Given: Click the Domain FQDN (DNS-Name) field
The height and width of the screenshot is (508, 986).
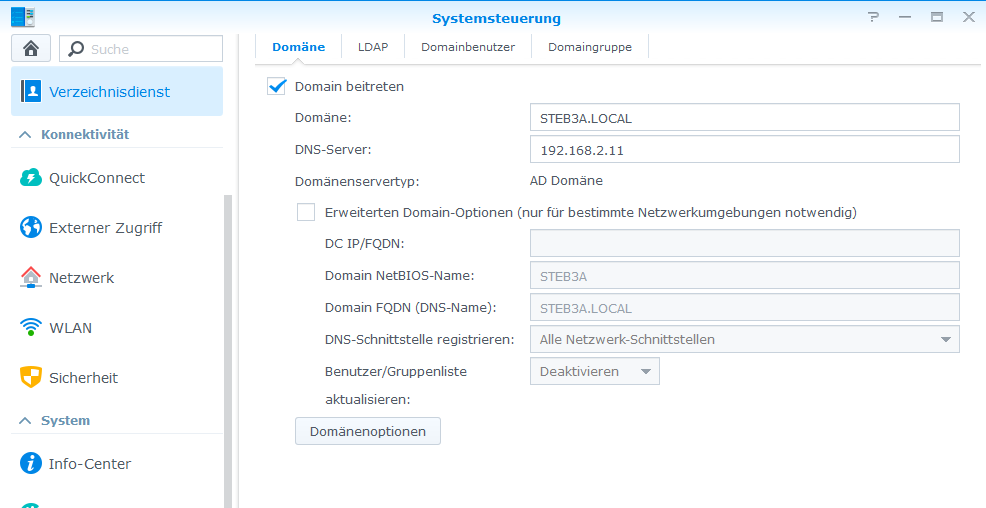Looking at the screenshot, I should click(x=745, y=307).
